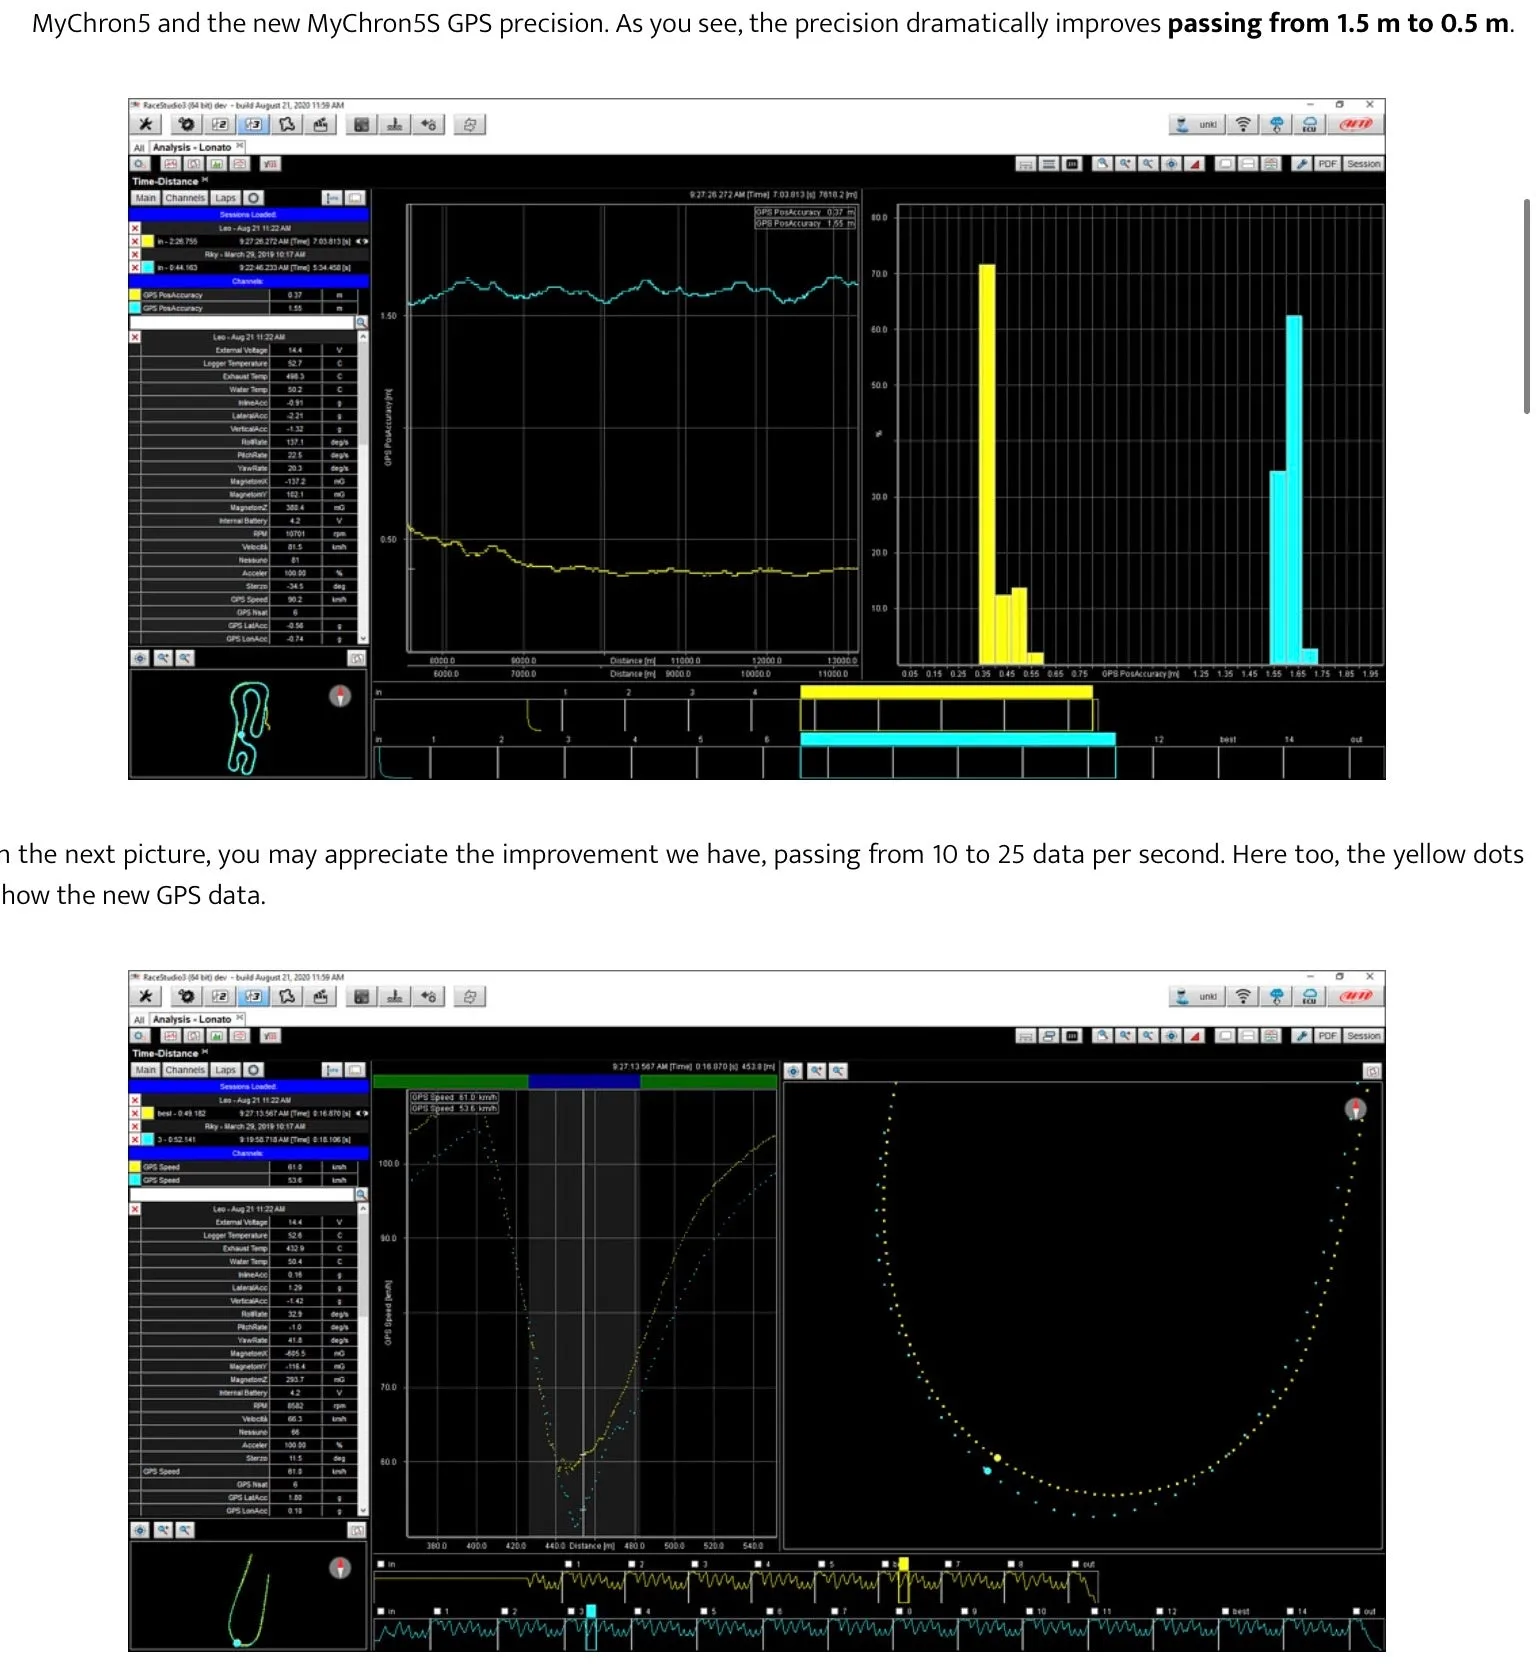The height and width of the screenshot is (1680, 1536).
Task: Click cloud sync icon in PosAccuracy screenshot
Action: click(x=1276, y=124)
